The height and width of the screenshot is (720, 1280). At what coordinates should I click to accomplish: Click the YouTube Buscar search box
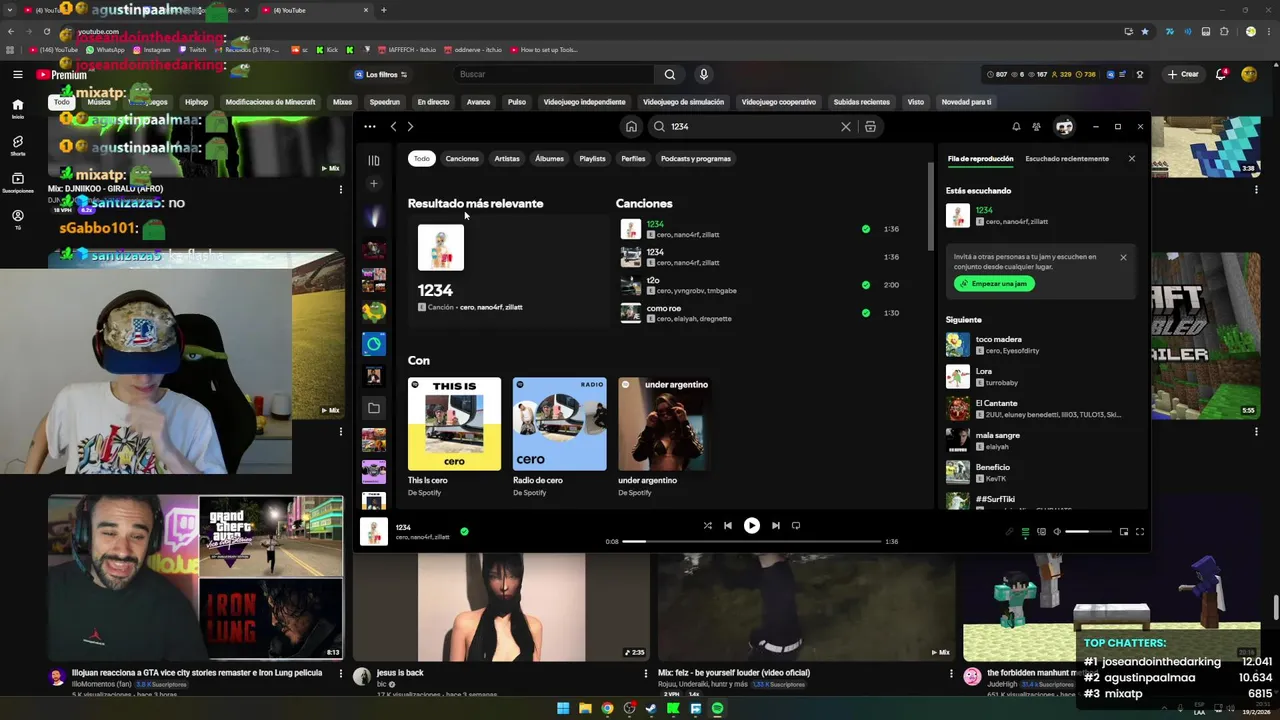tap(554, 74)
